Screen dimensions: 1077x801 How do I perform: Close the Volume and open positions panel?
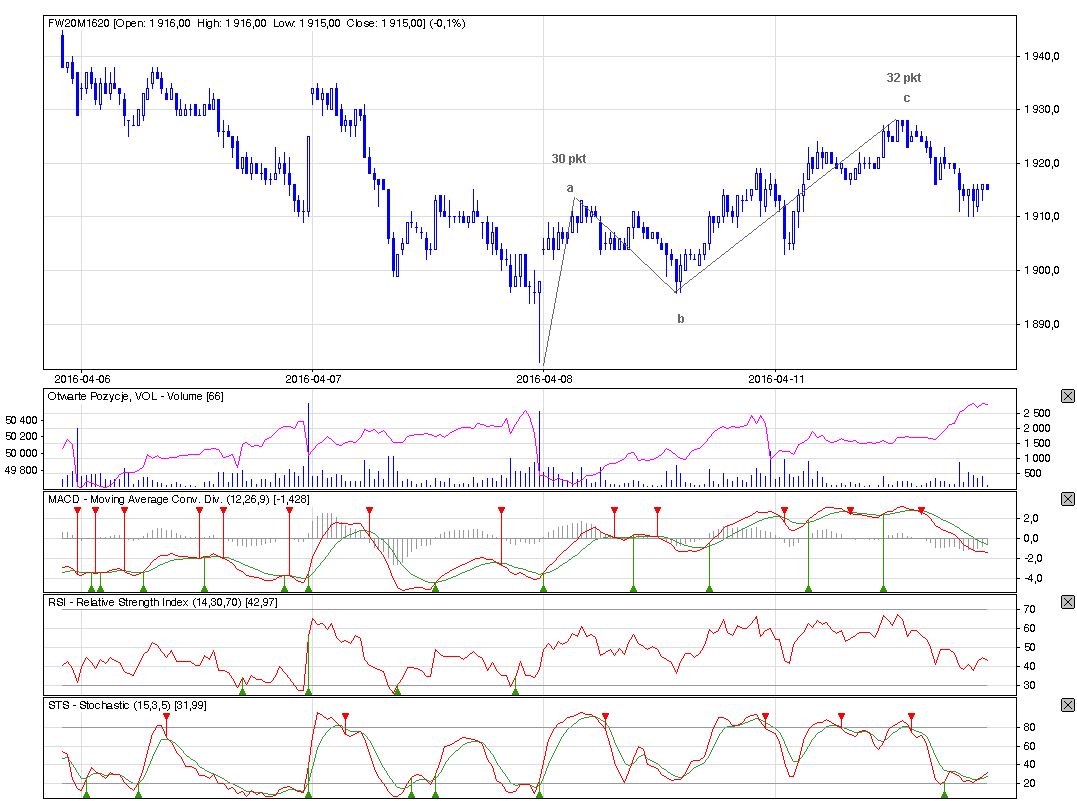[1067, 396]
